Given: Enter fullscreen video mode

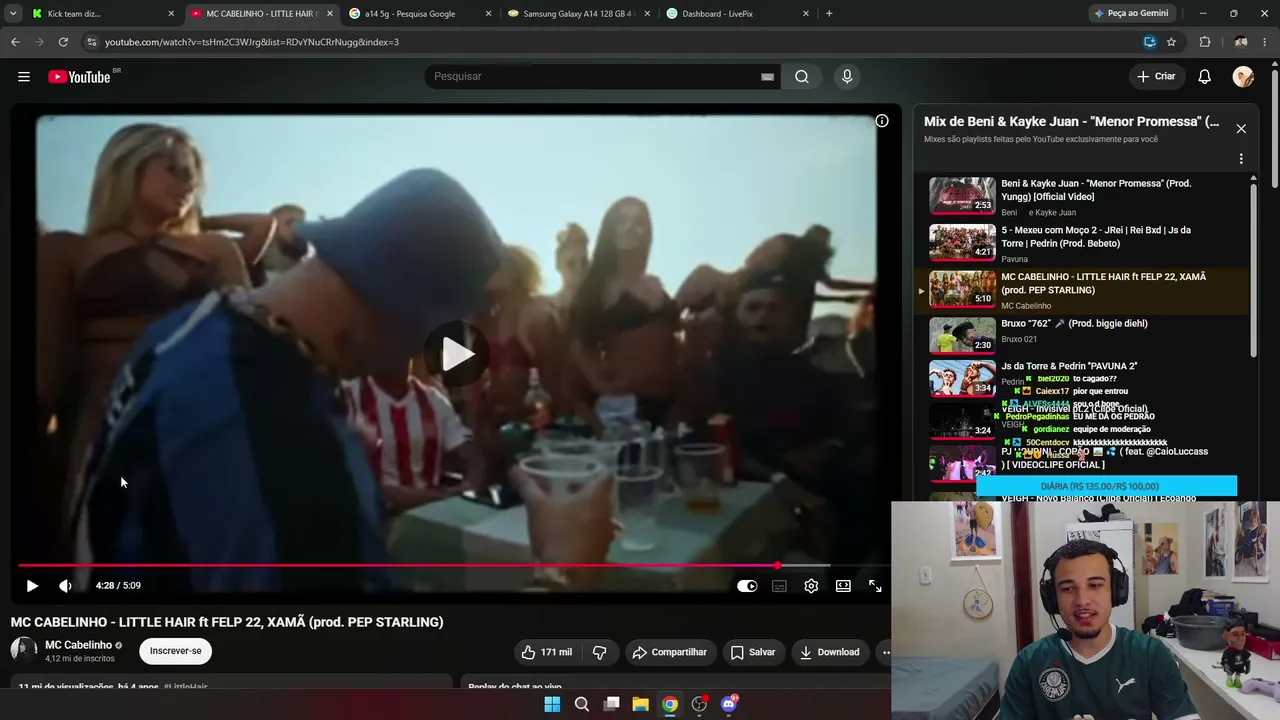Looking at the screenshot, I should [875, 586].
